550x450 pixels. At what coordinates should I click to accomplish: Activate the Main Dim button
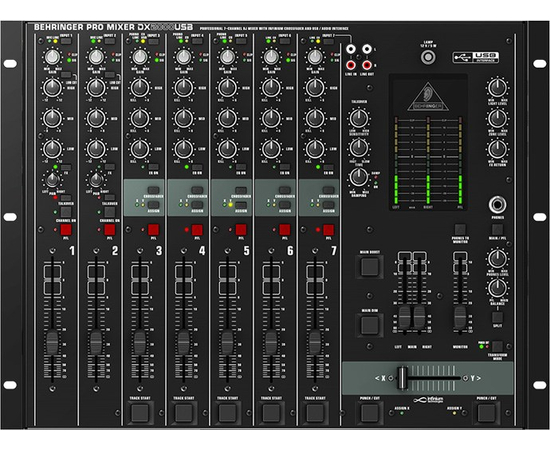370,325
